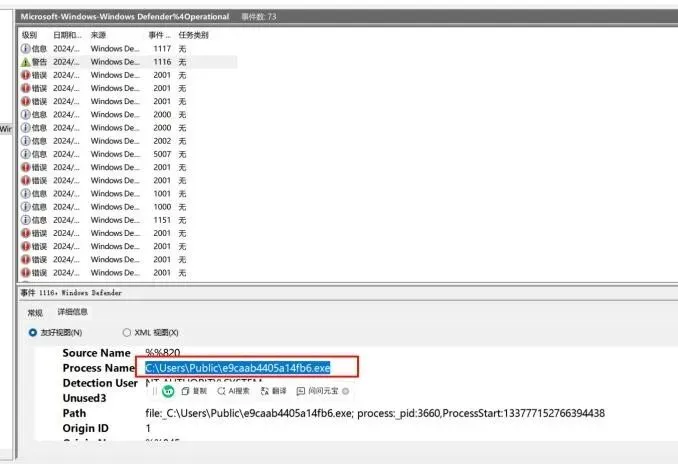
Task: Select the event ID 2002 cell
Action: click(x=162, y=141)
